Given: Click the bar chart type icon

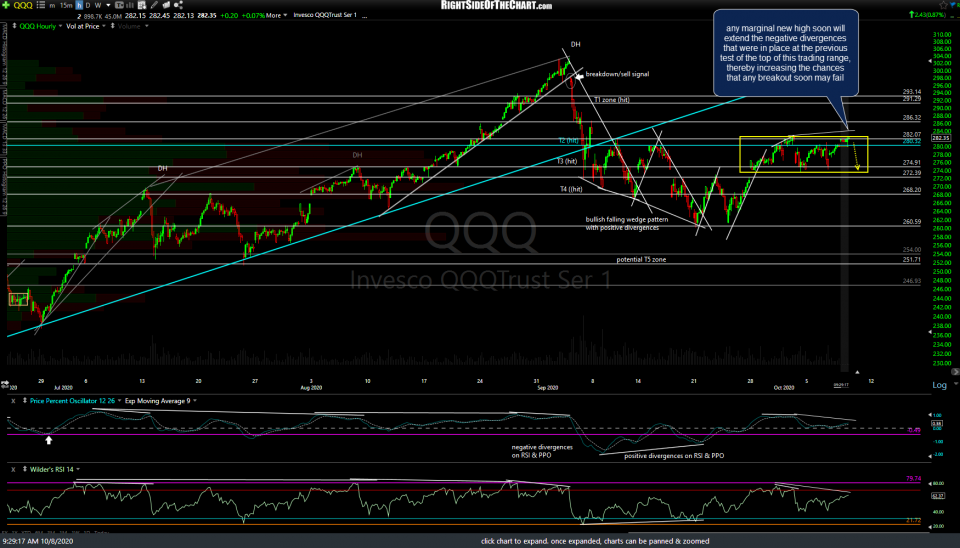Looking at the screenshot, I should point(130,5).
